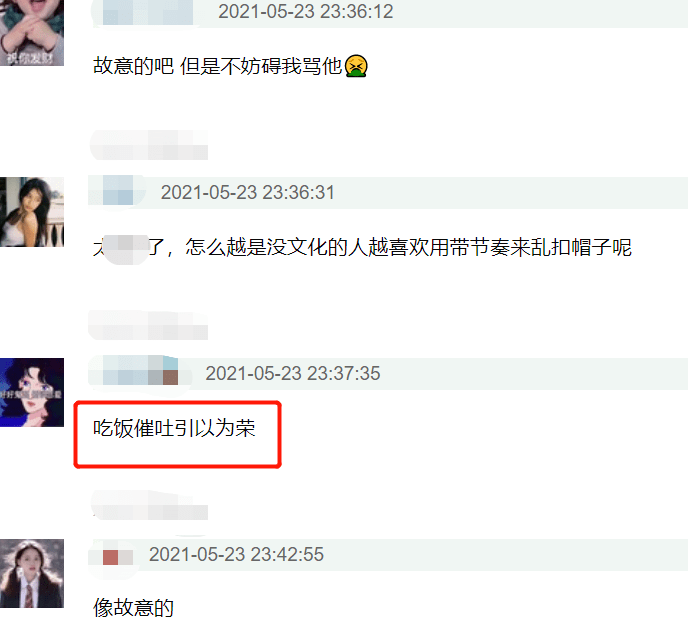Image resolution: width=688 pixels, height=628 pixels.
Task: Select timestamp 2021-05-23 23:36:12
Action: tap(306, 11)
